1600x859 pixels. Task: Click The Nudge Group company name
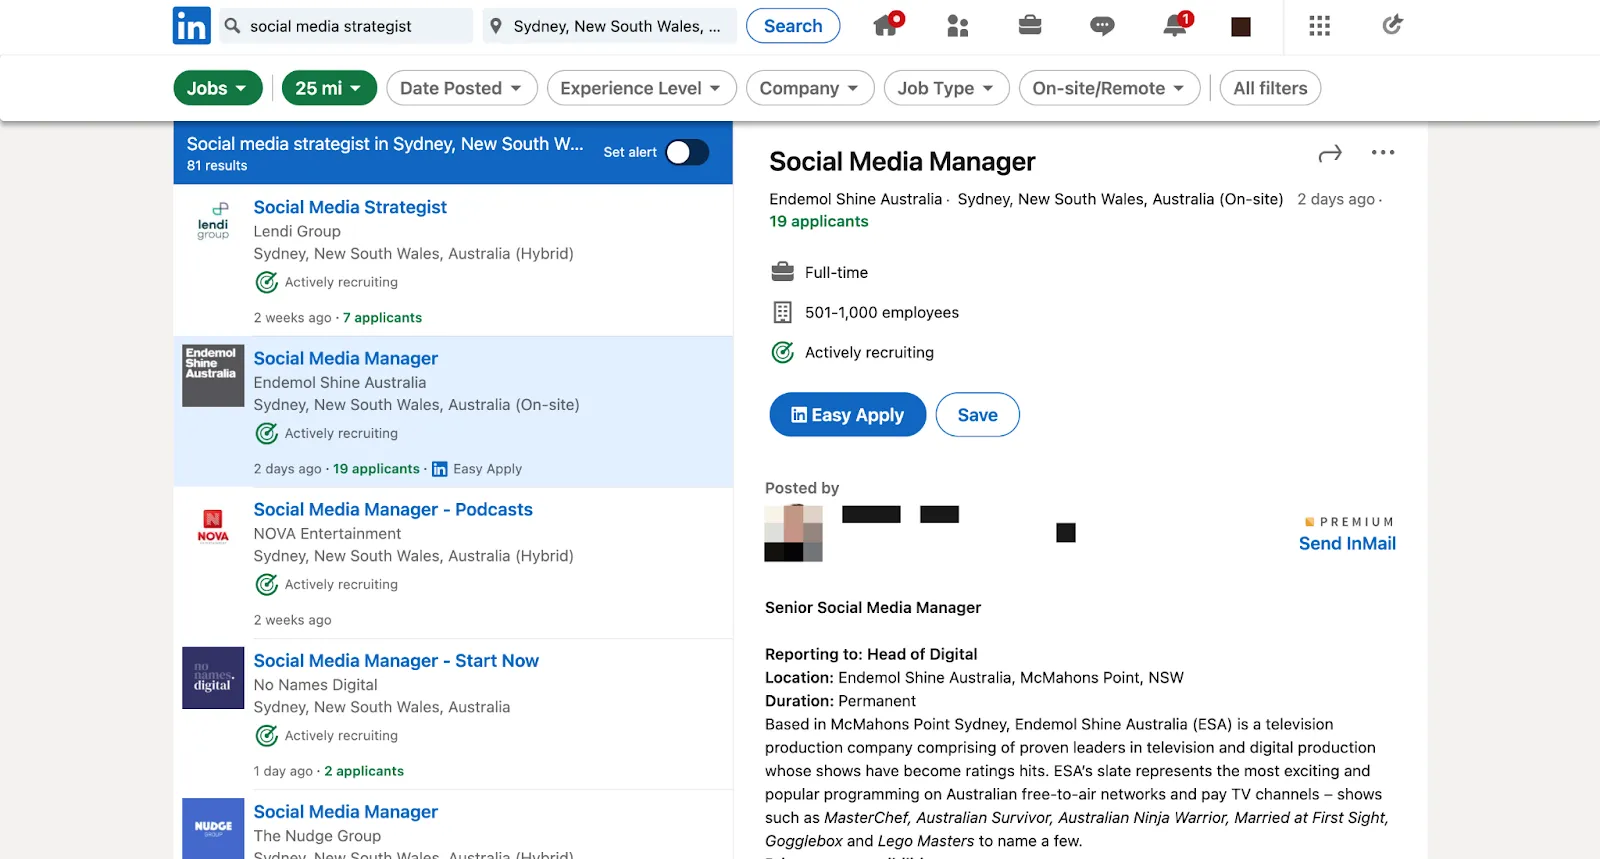click(317, 836)
